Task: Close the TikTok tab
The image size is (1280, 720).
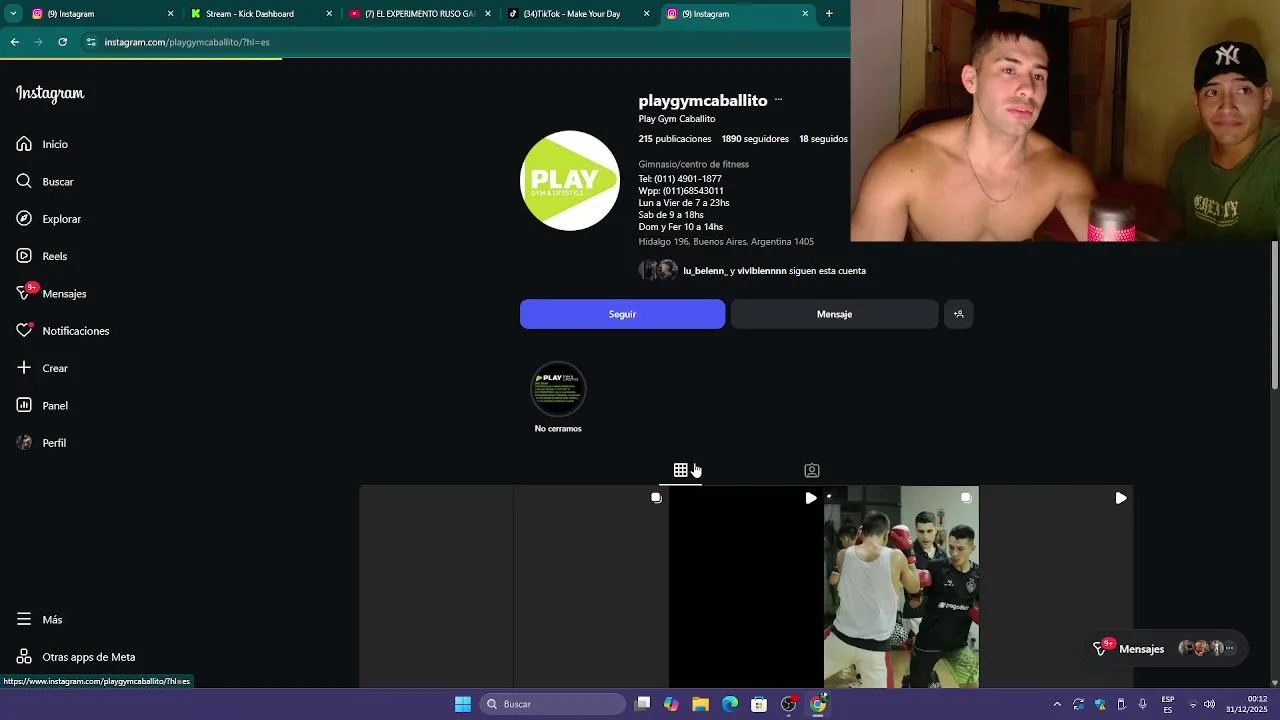Action: click(646, 14)
